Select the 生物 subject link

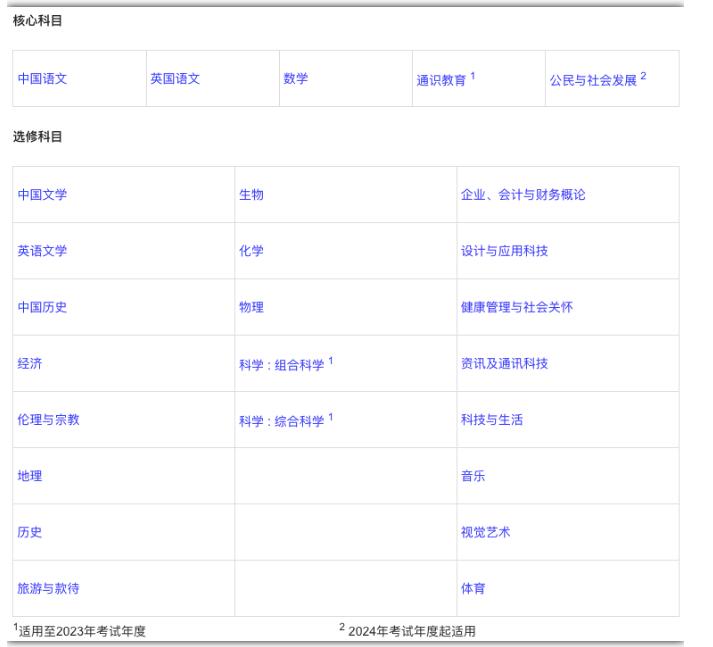click(251, 195)
